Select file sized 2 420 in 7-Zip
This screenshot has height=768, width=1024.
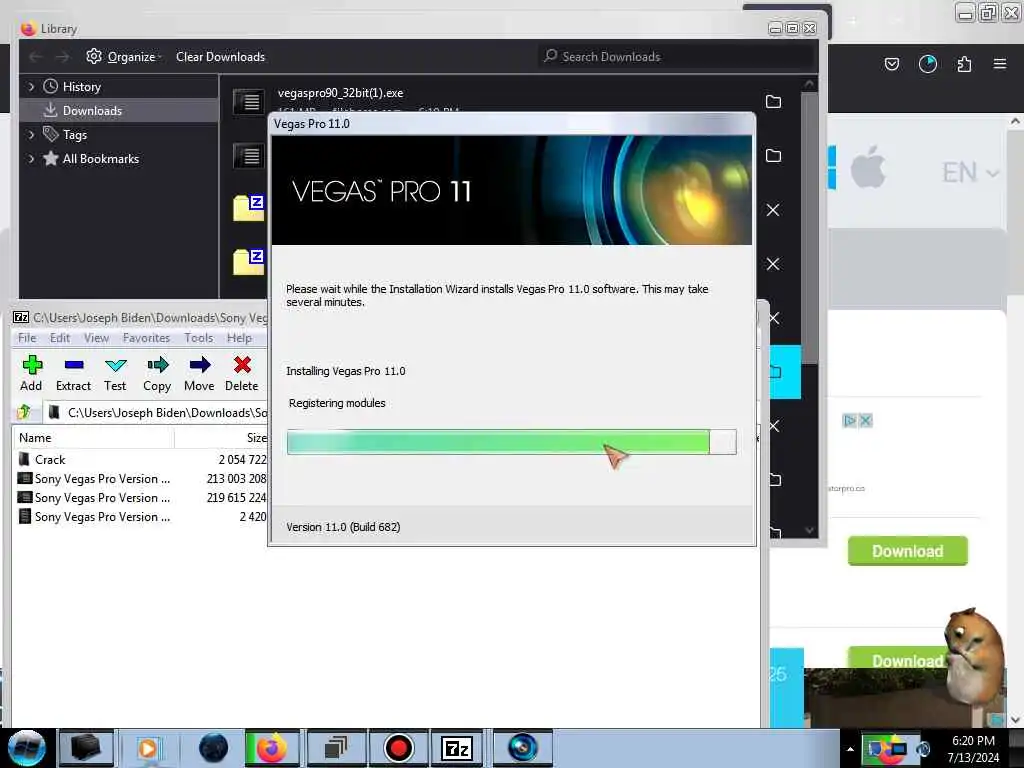point(140,517)
